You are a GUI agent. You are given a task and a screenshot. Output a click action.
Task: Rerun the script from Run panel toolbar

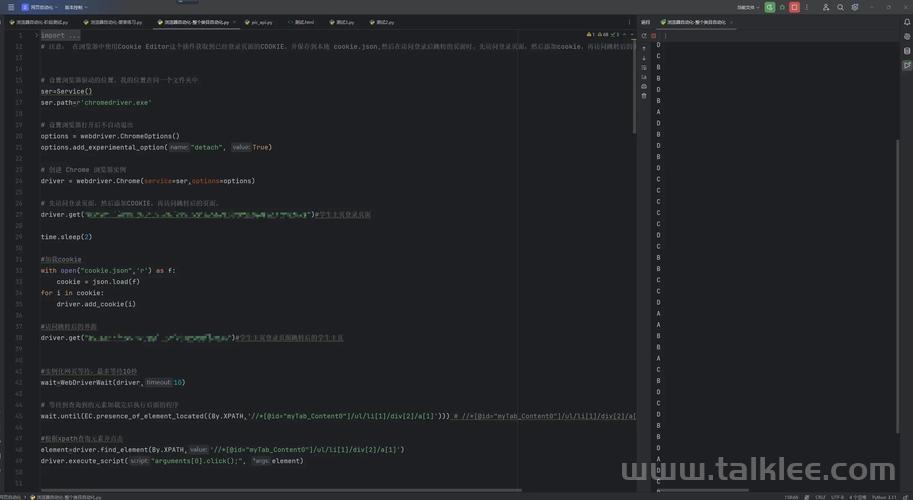point(644,36)
